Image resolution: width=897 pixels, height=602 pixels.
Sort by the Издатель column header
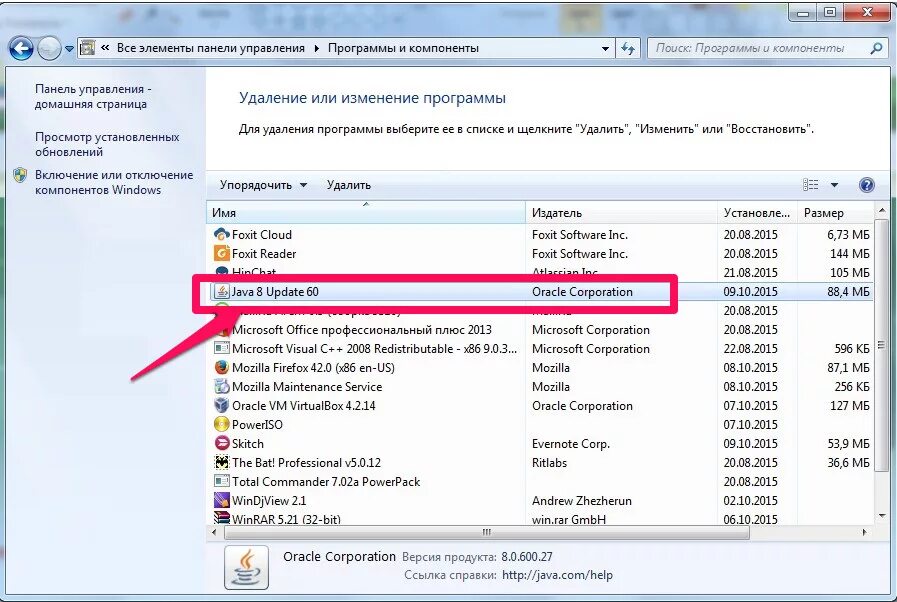[621, 213]
